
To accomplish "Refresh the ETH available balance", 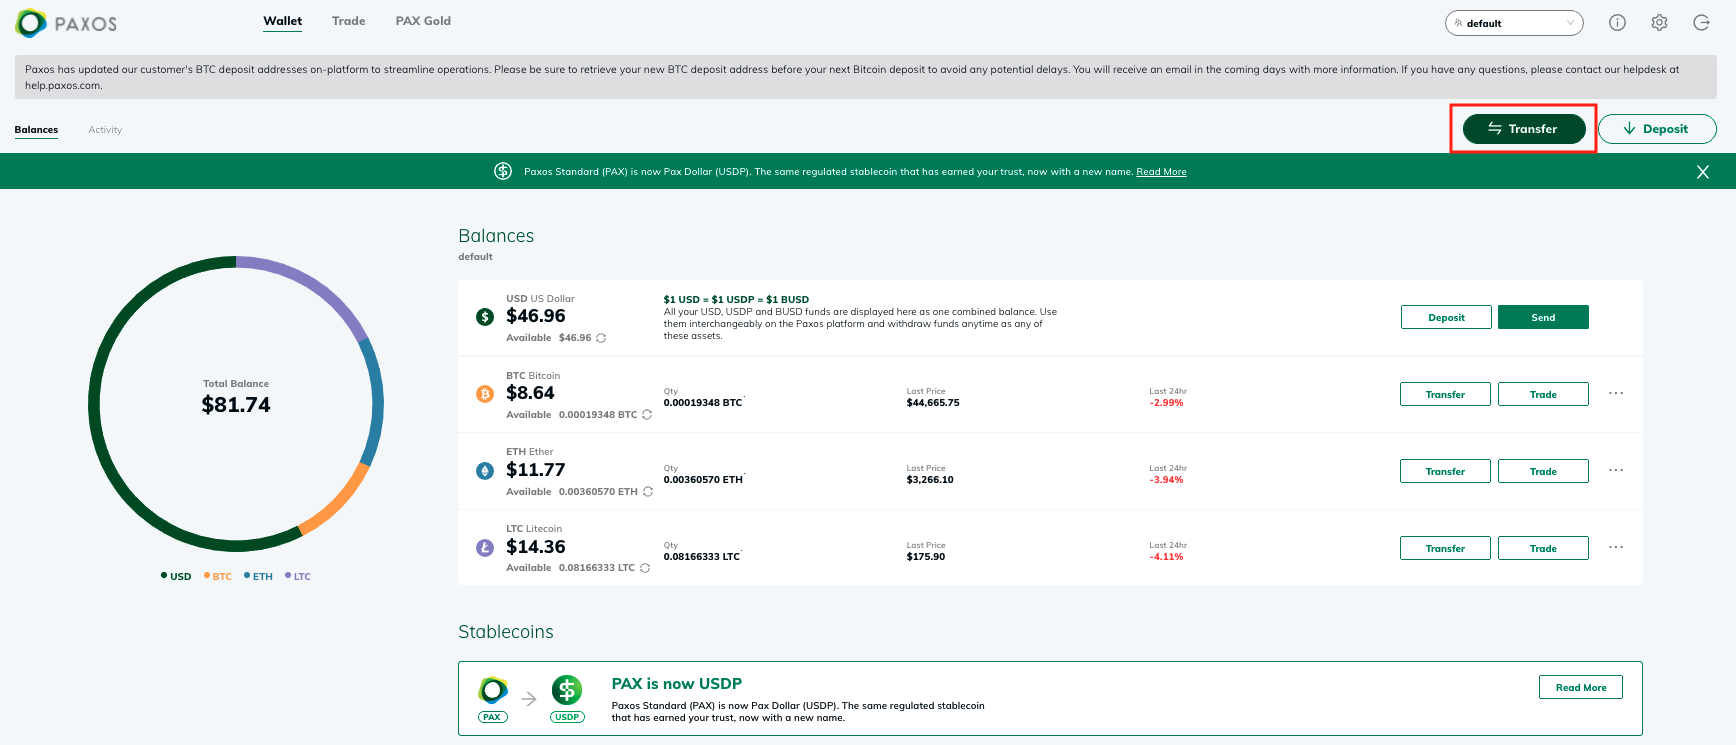I will click(648, 492).
